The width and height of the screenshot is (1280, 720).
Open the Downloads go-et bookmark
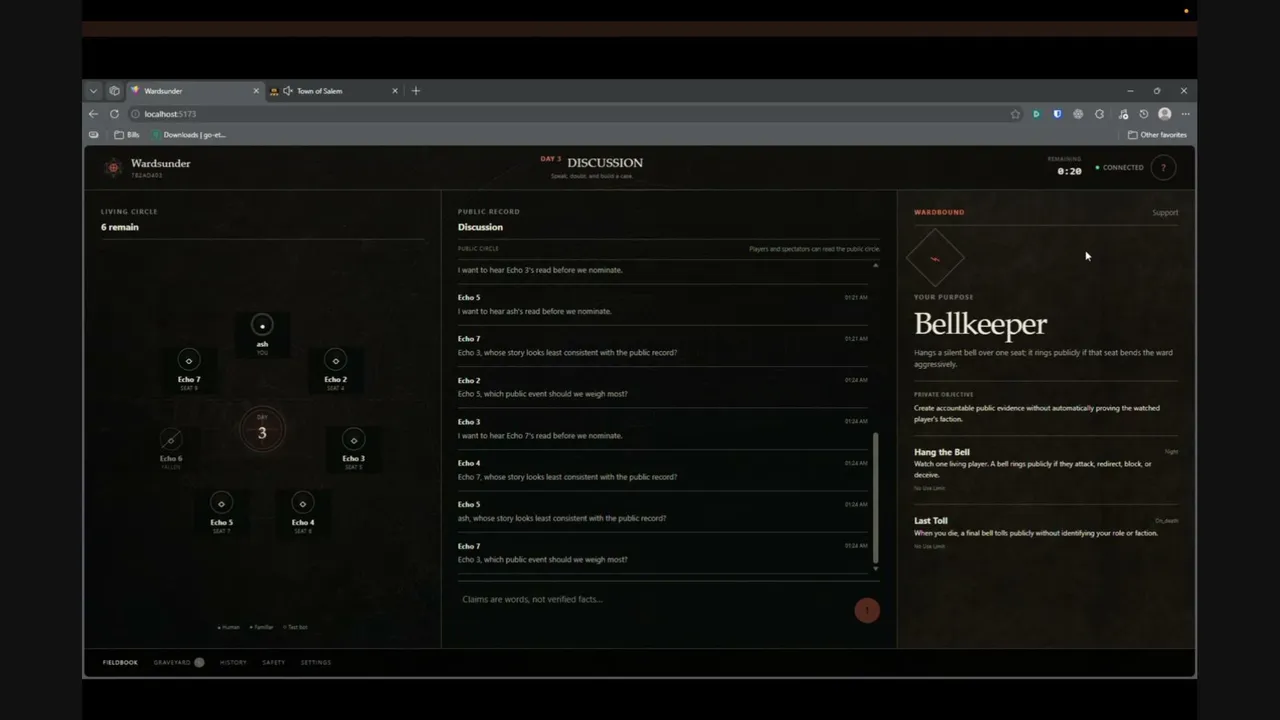tap(189, 135)
